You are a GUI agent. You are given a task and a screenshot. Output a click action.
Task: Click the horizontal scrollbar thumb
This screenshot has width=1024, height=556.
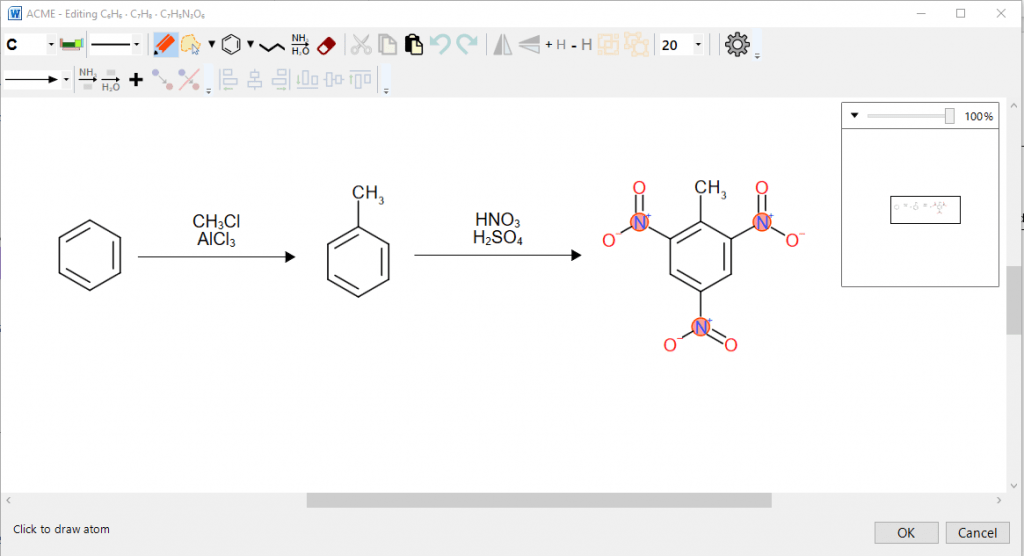[539, 500]
